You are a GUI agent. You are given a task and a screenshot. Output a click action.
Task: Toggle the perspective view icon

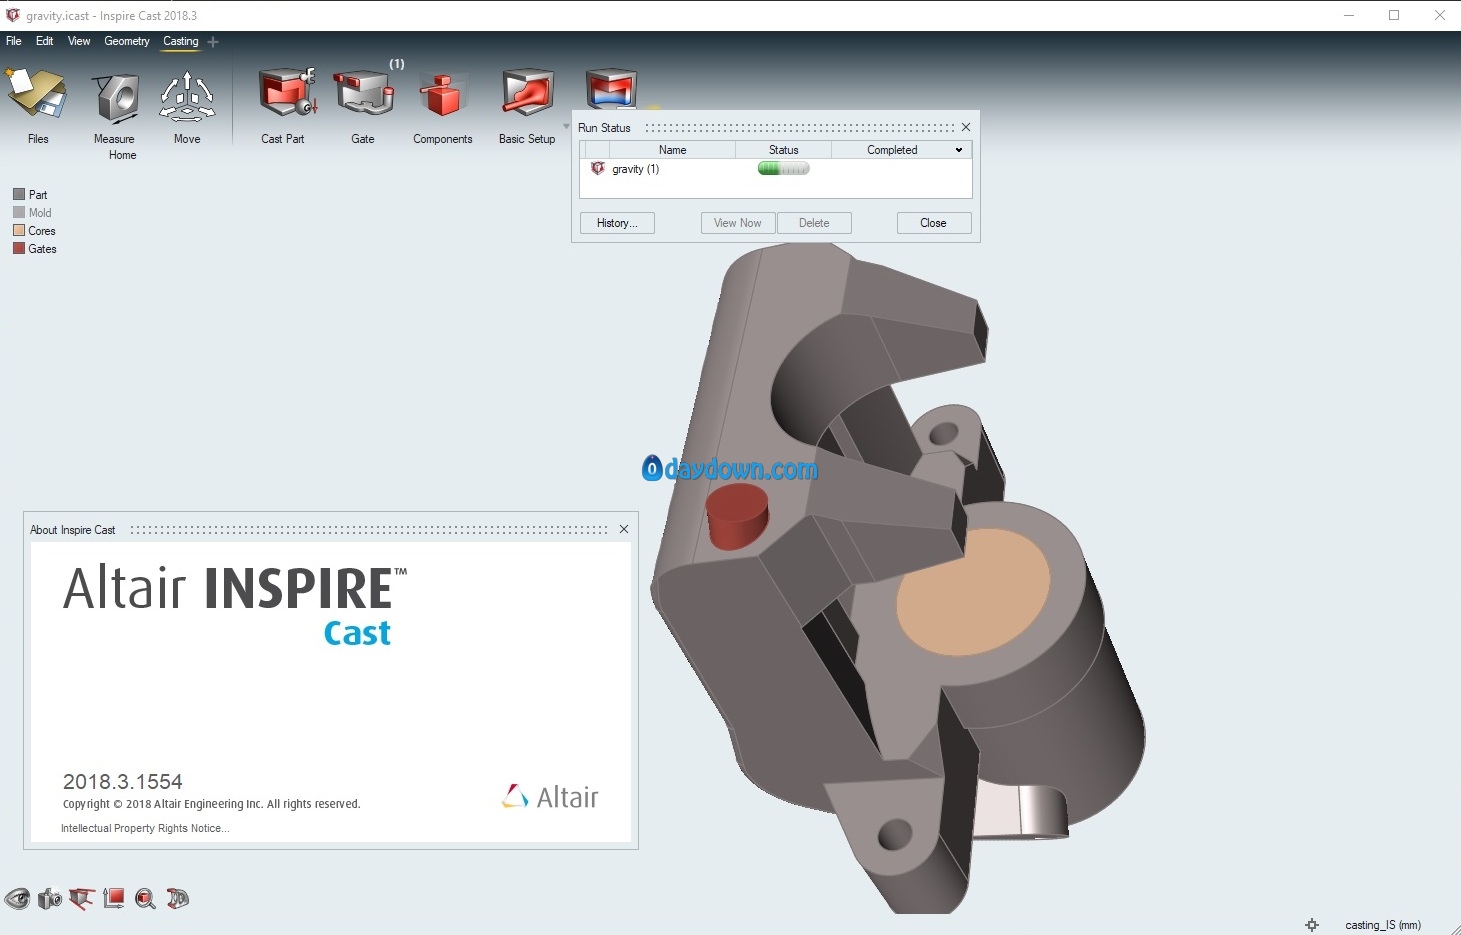[x=82, y=898]
